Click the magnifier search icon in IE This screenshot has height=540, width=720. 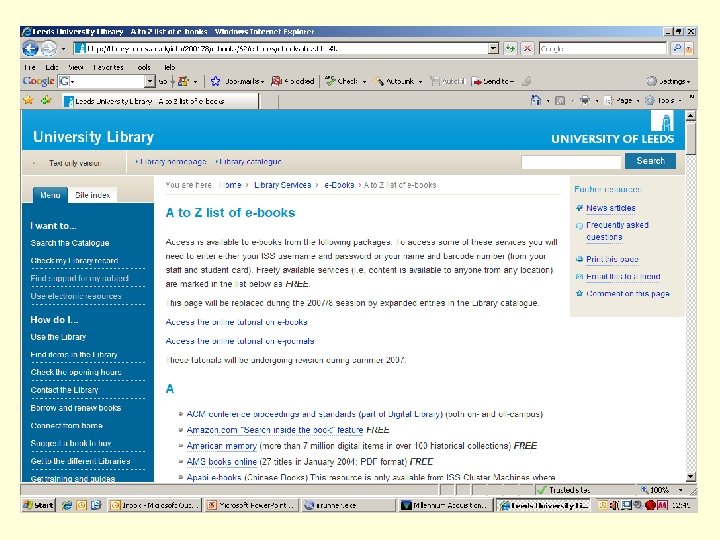pos(677,49)
